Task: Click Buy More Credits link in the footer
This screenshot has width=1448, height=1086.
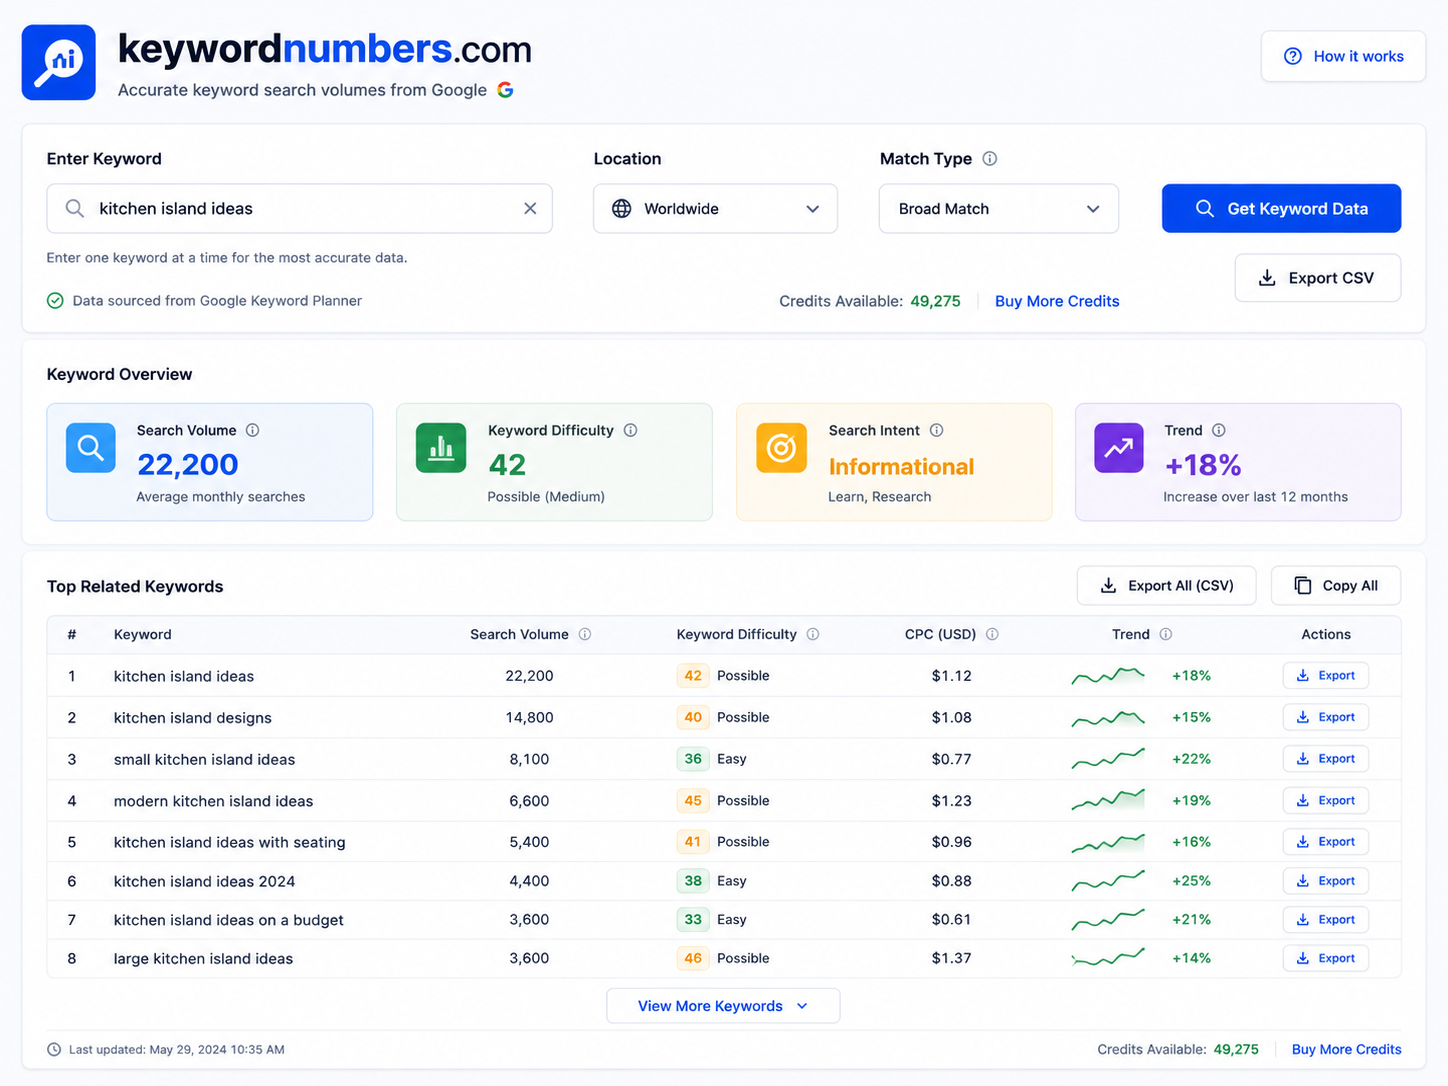Action: [1346, 1049]
